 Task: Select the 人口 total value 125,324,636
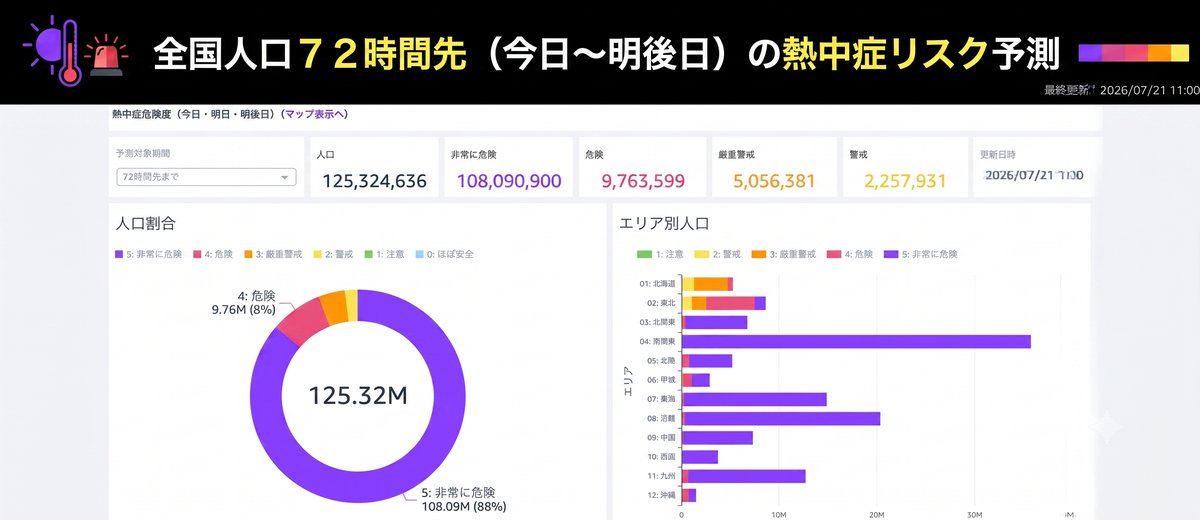pos(374,181)
